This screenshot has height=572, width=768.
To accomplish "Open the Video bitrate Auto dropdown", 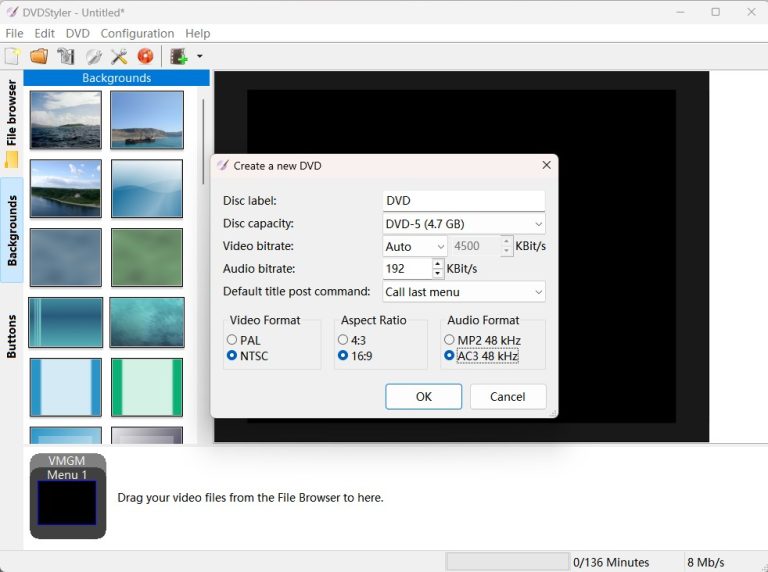I will click(415, 246).
